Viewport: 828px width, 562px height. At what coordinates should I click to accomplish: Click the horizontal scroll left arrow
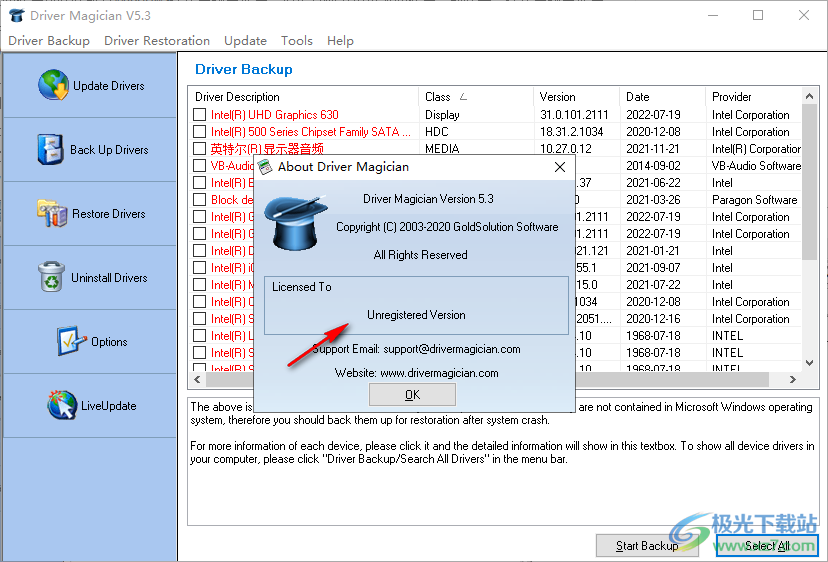point(197,379)
